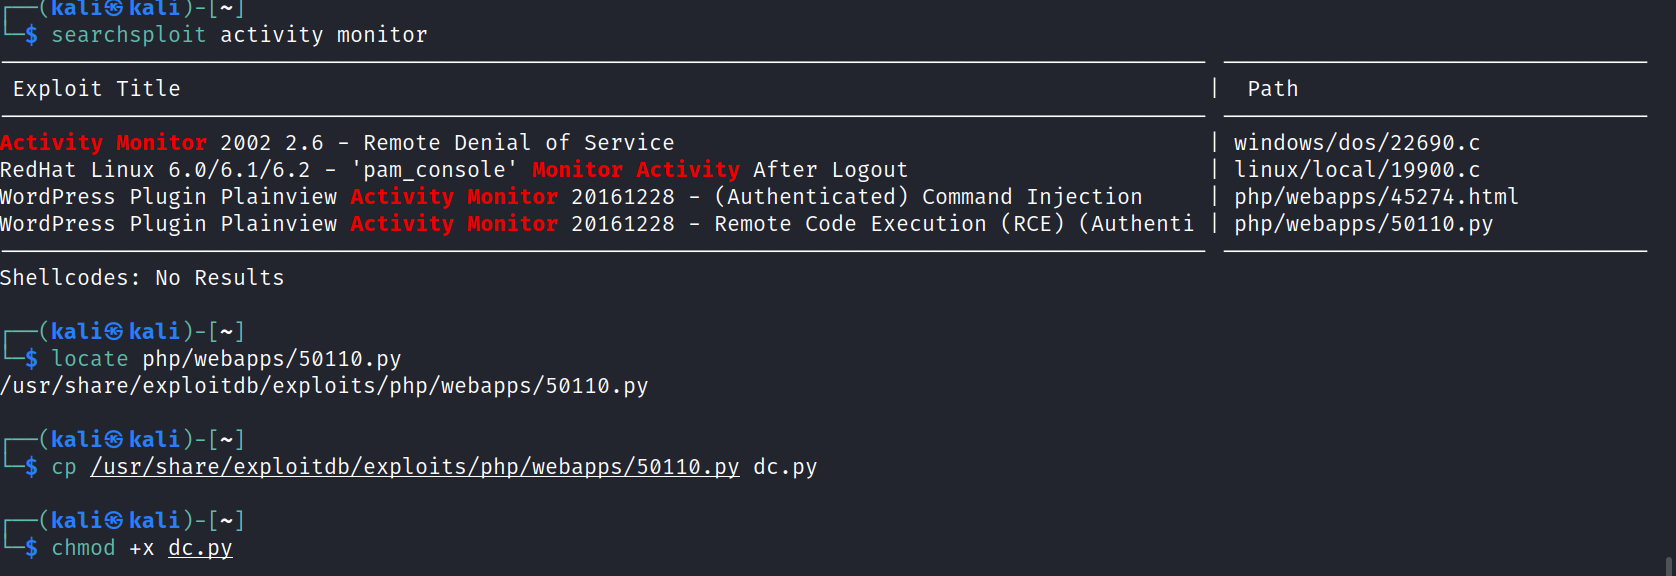1676x576 pixels.
Task: Click dc.py destination in the cp command
Action: [x=785, y=467]
